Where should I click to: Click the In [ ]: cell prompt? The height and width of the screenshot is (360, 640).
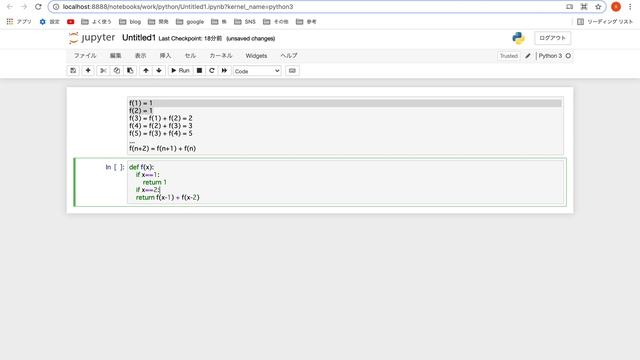[115, 167]
